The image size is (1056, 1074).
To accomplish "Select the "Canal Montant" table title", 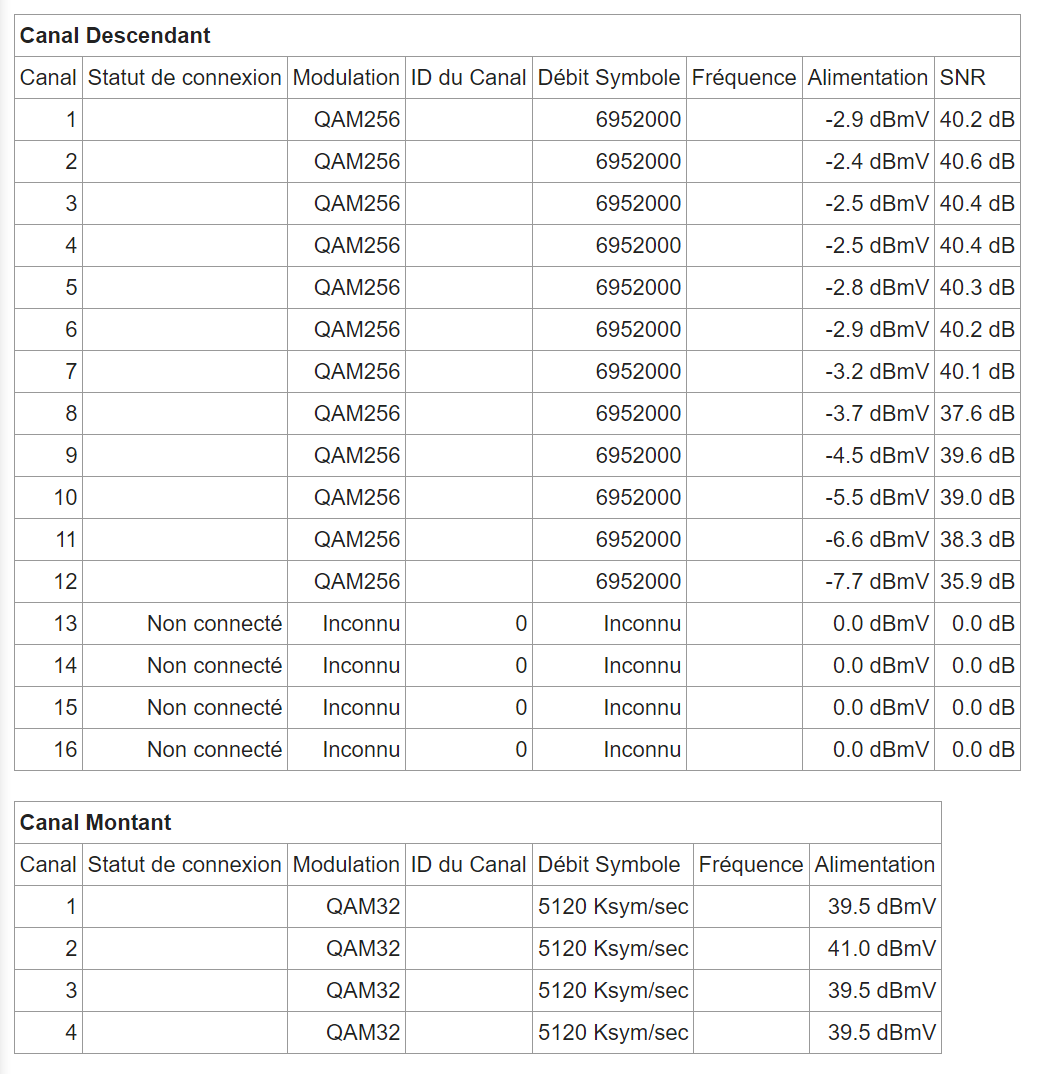I will tap(95, 822).
